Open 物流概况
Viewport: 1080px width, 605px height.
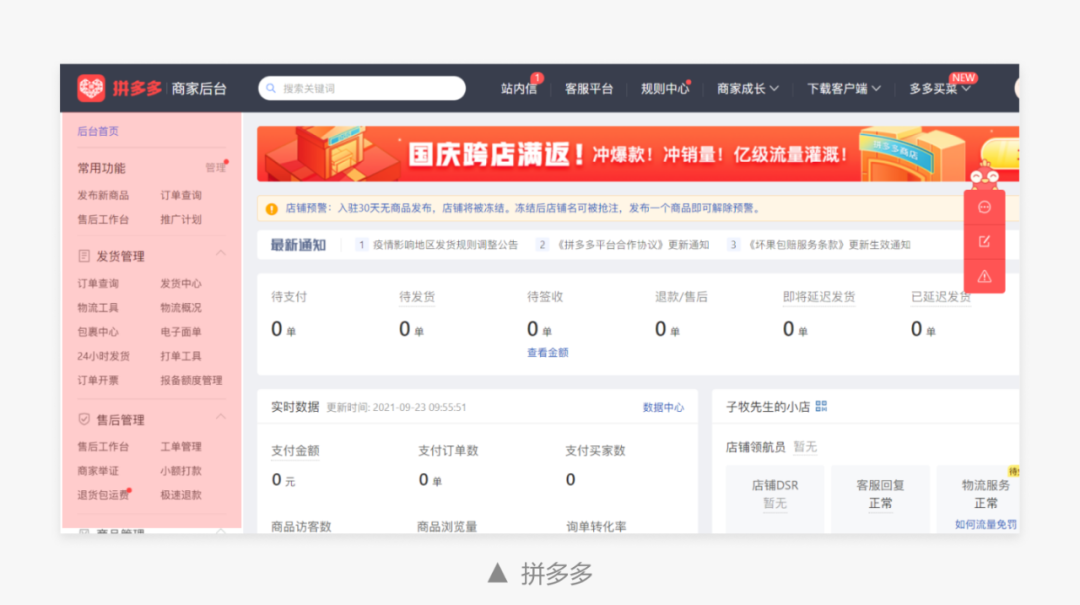tap(180, 307)
